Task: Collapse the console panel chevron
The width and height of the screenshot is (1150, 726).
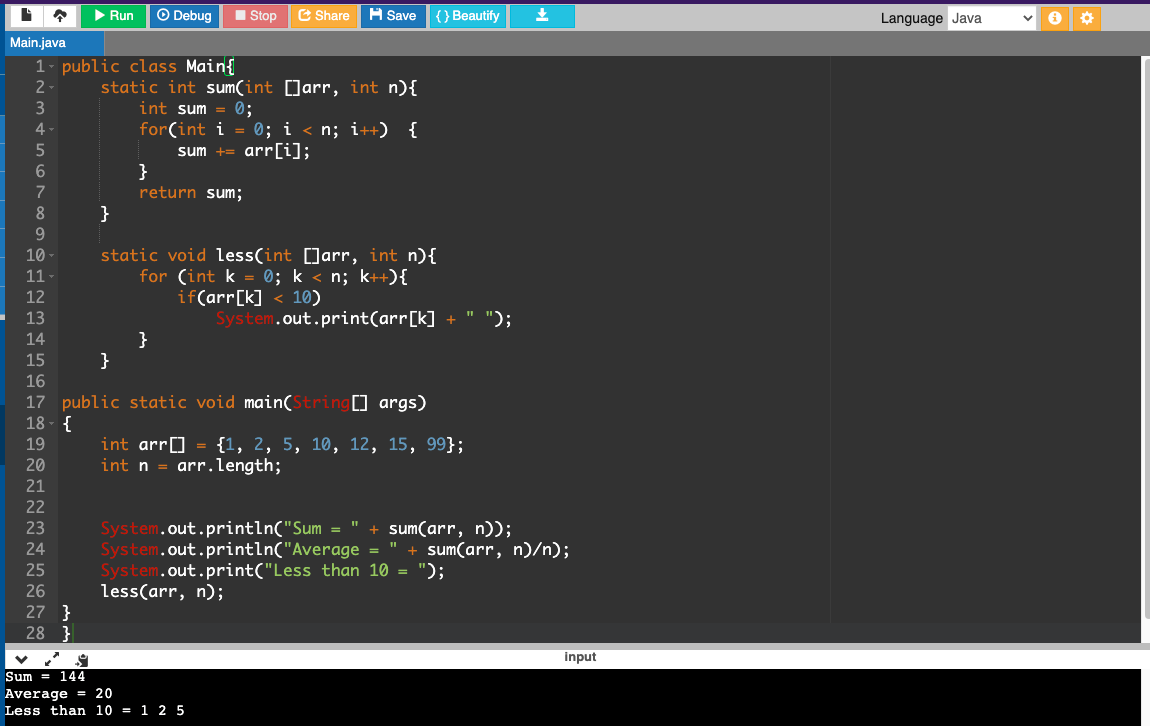Action: coord(20,659)
